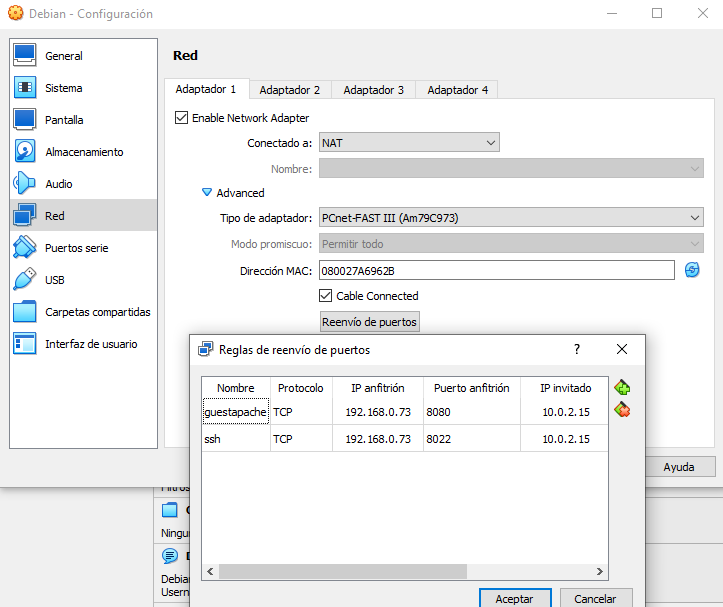Click the help question mark in rules dialog

point(577,349)
